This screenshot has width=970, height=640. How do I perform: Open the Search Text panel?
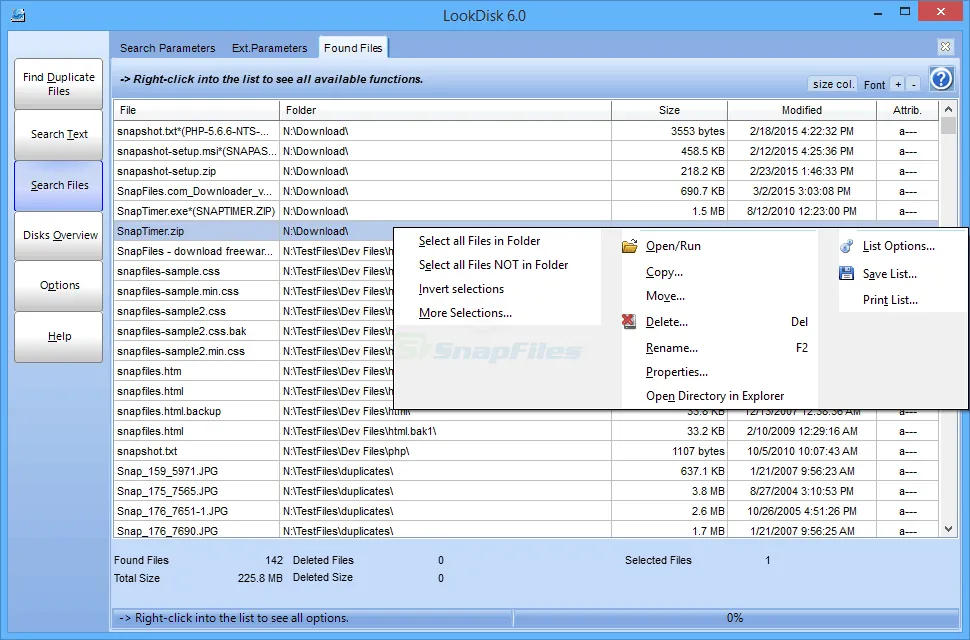[59, 134]
